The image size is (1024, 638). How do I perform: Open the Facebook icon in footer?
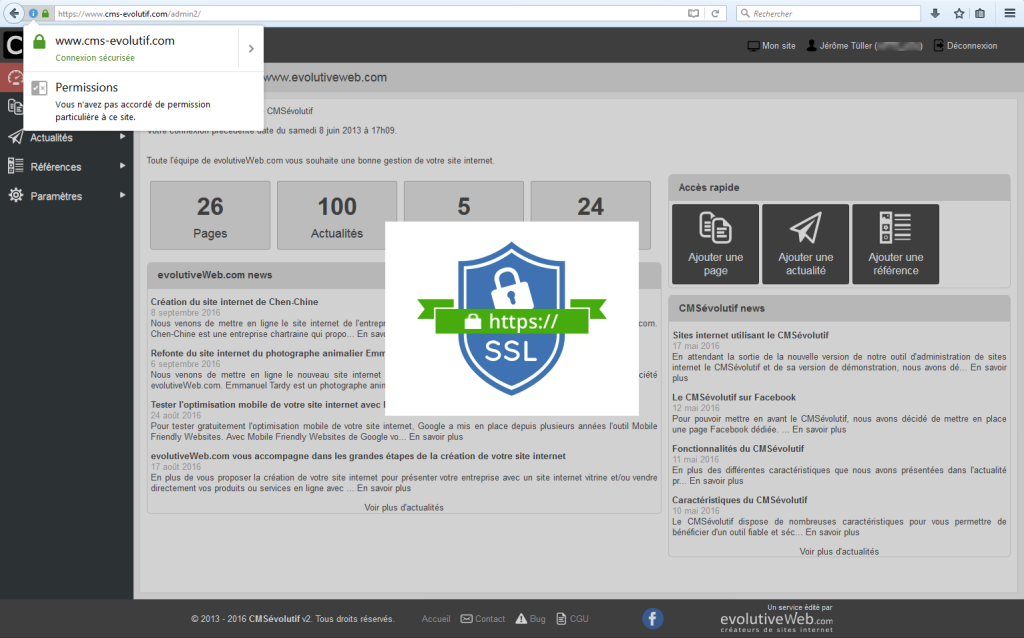[x=652, y=618]
